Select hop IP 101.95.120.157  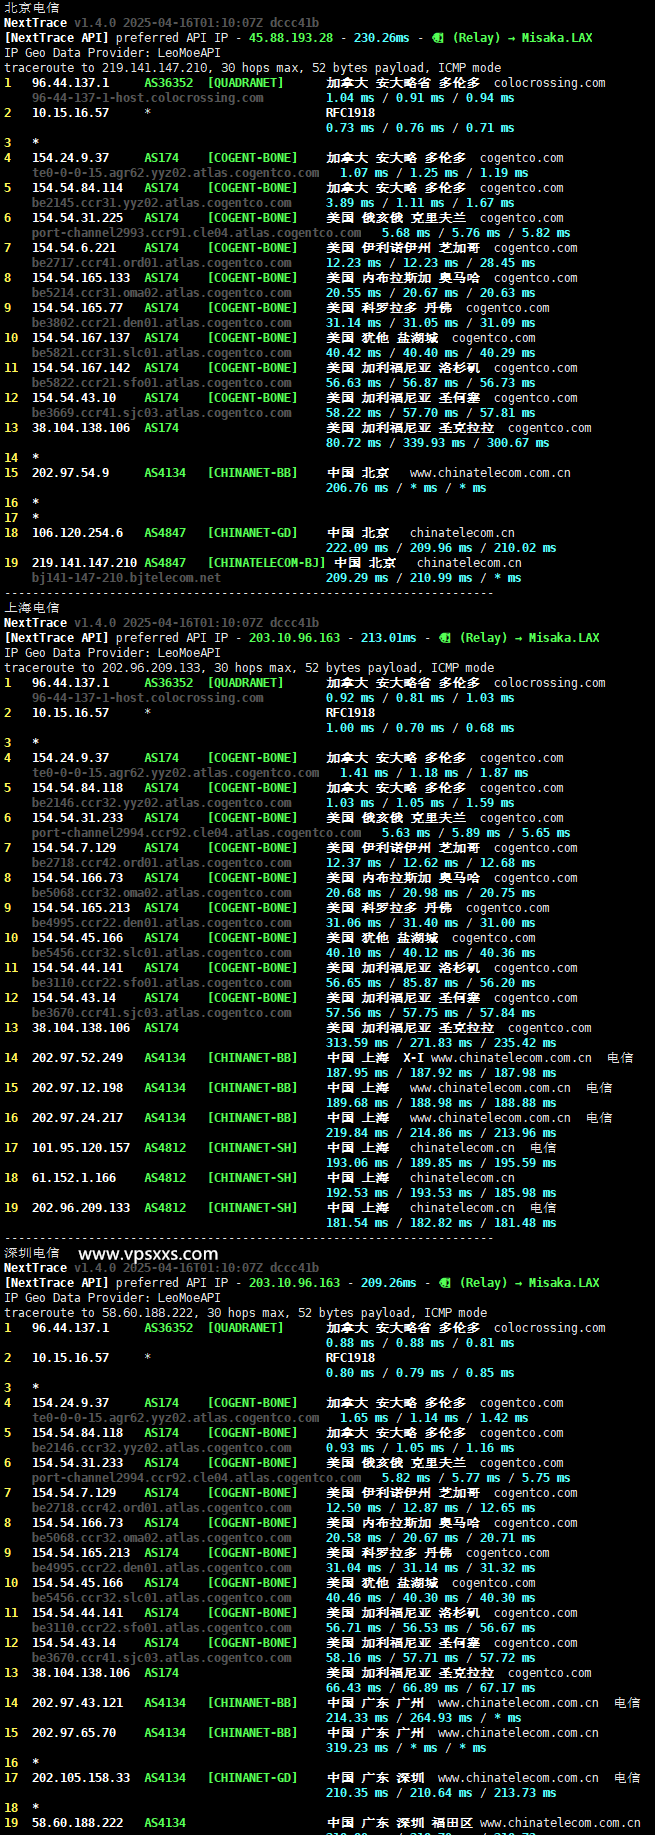coord(81,1147)
